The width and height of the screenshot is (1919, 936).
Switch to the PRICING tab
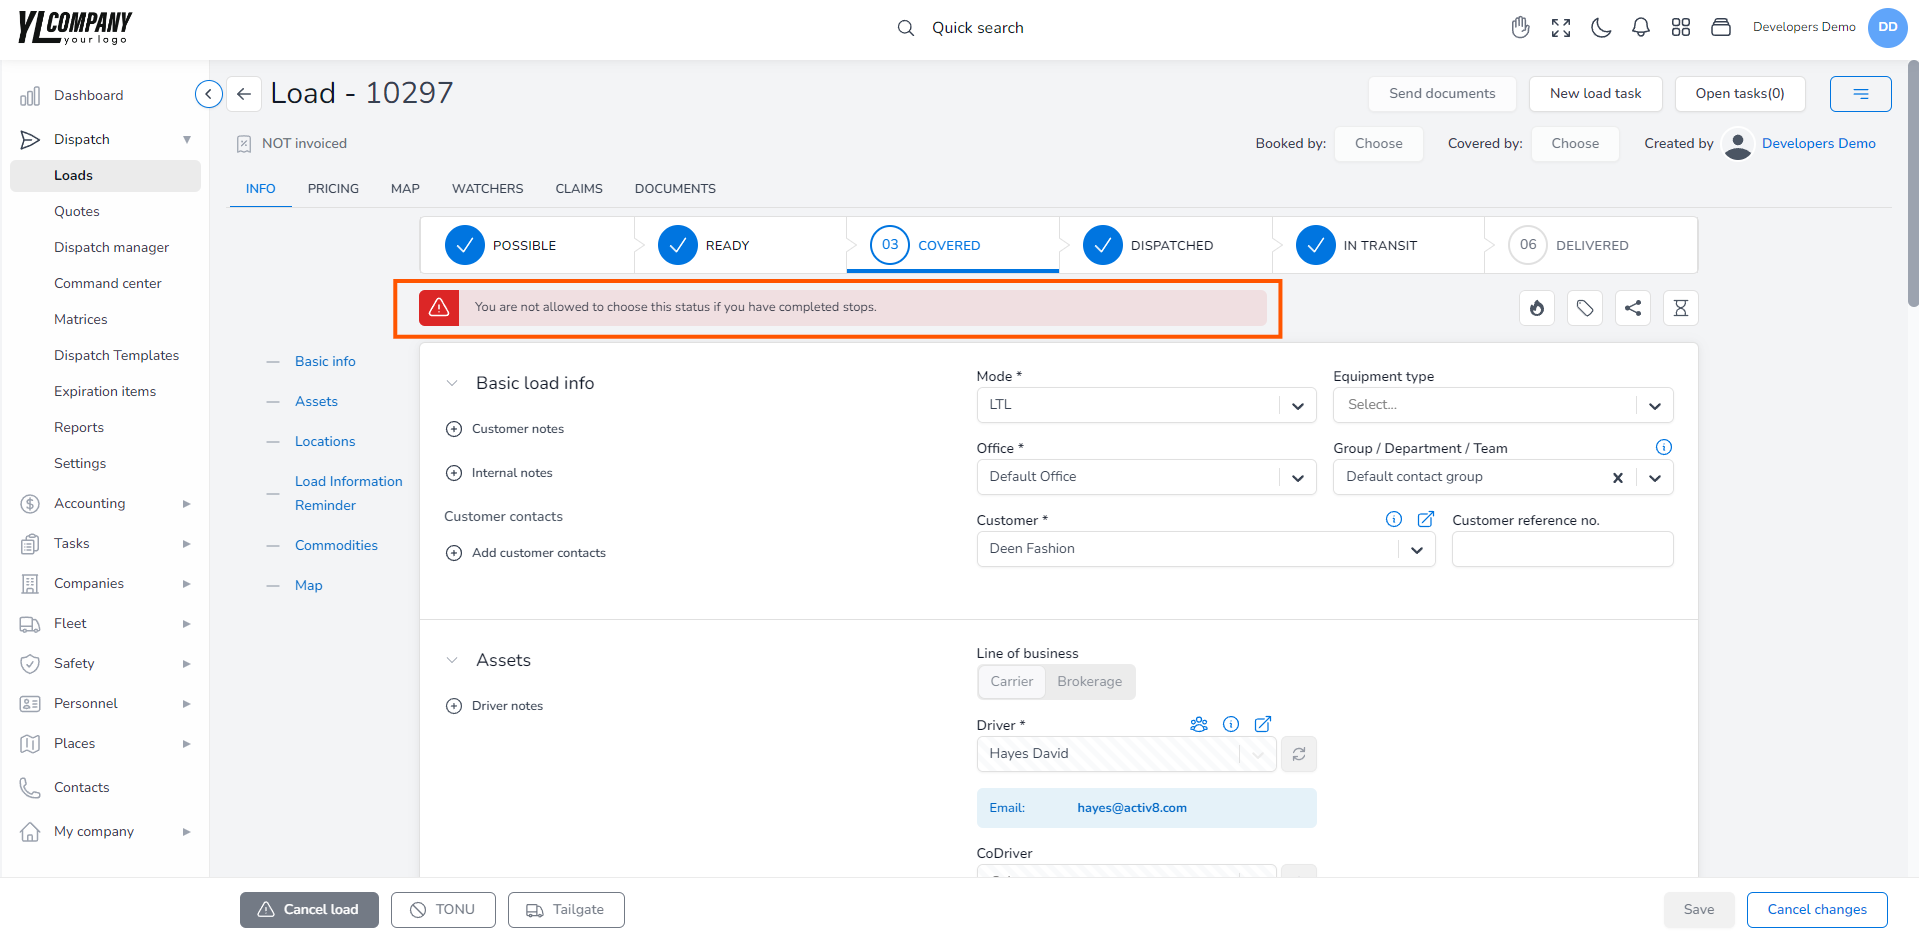pos(333,189)
